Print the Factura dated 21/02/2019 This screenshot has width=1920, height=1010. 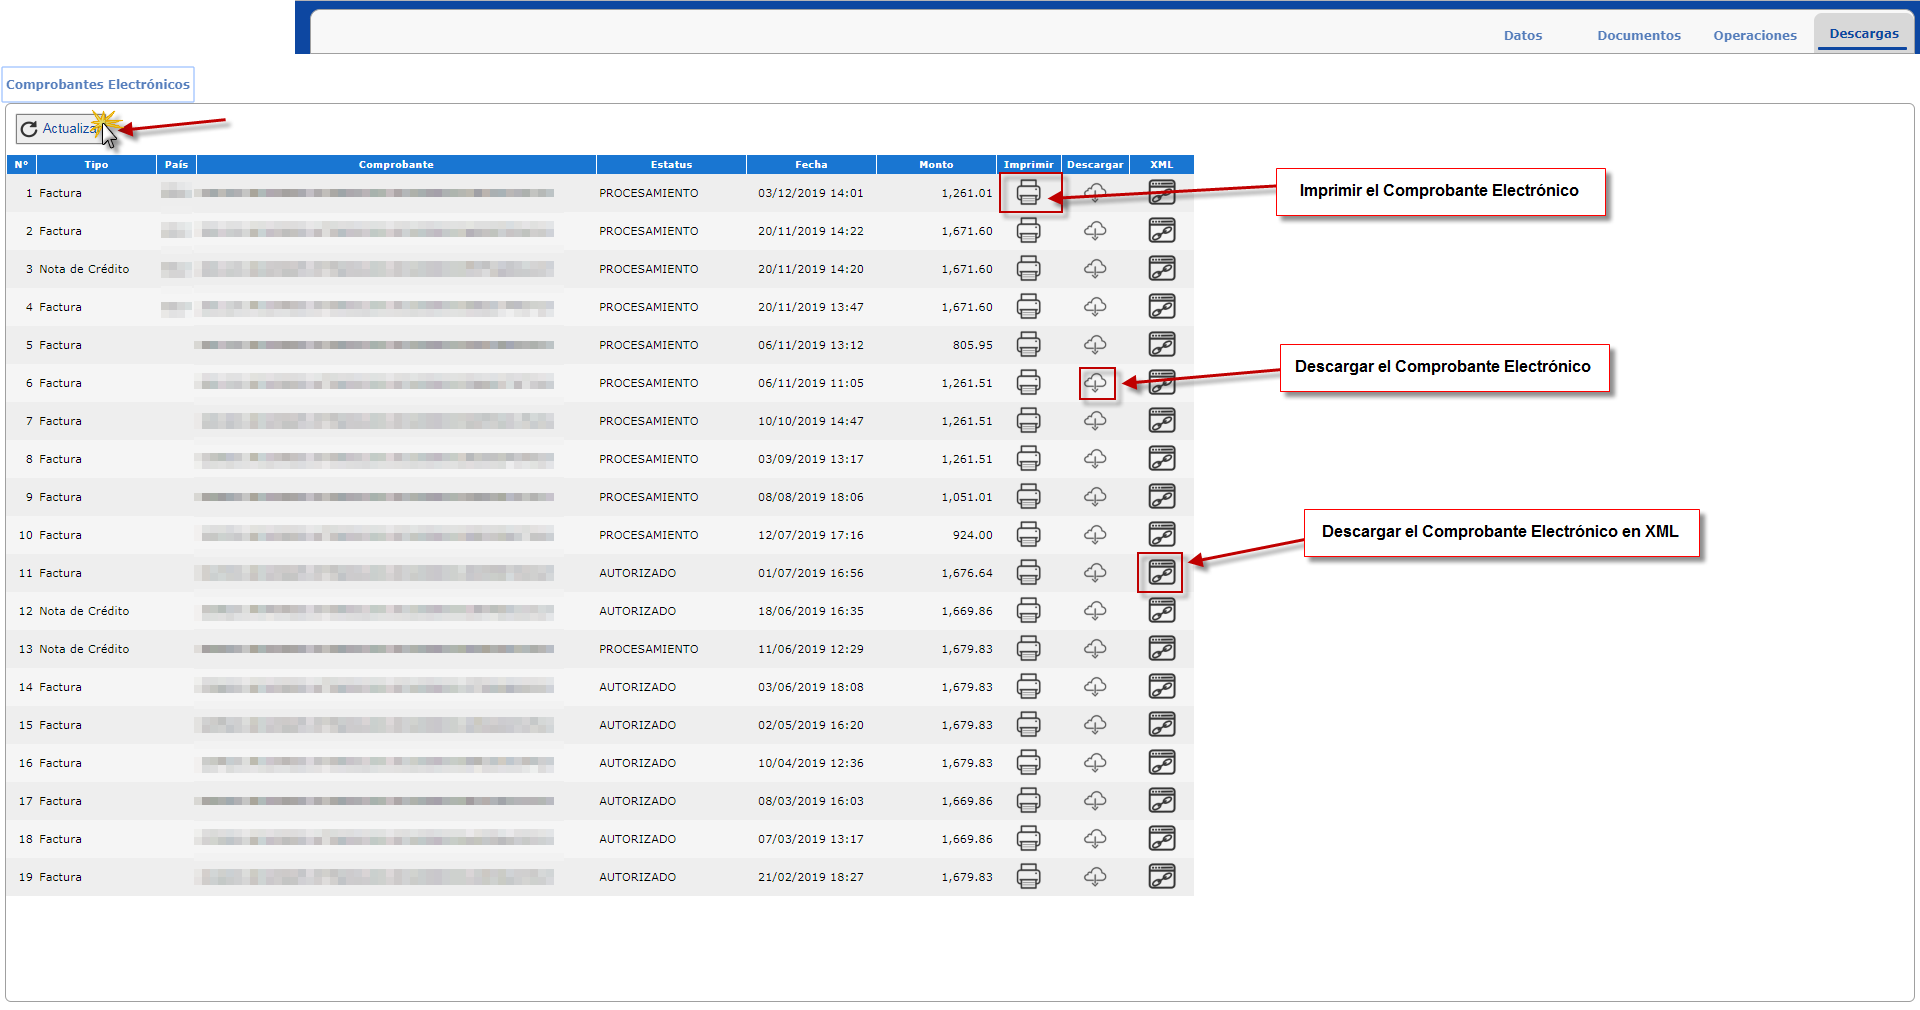click(1028, 877)
